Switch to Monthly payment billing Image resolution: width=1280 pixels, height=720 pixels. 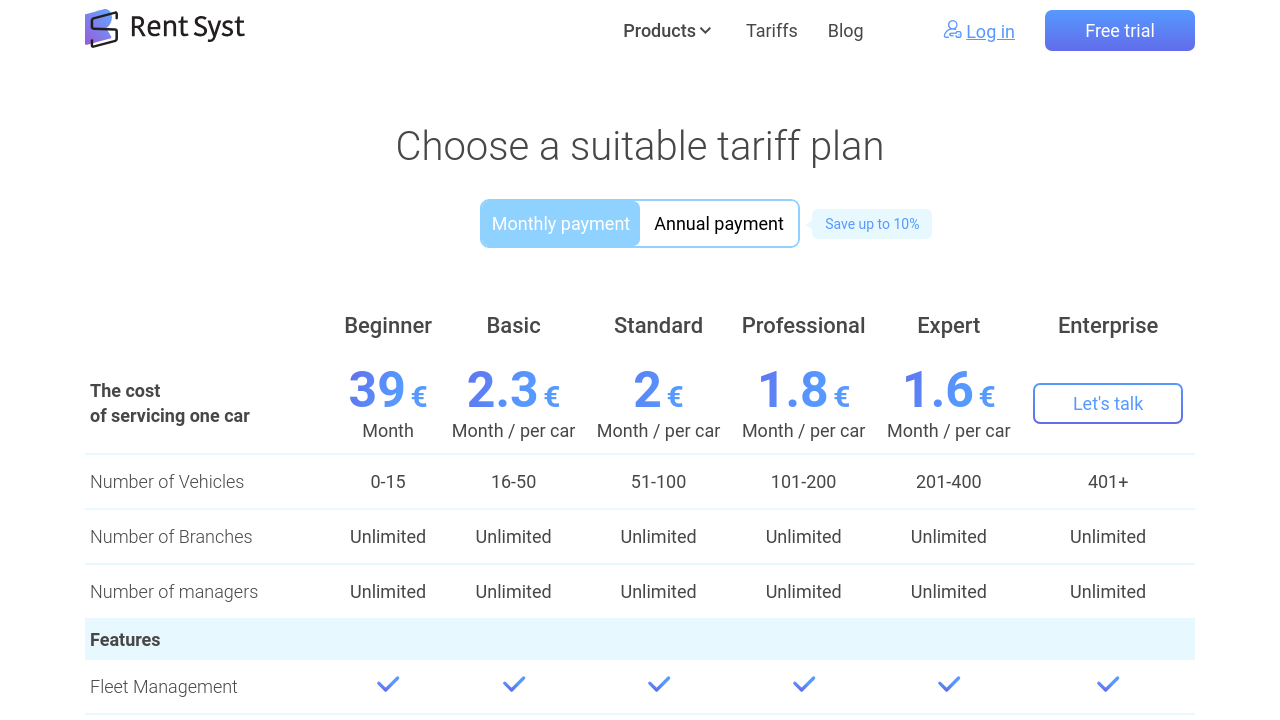click(561, 224)
